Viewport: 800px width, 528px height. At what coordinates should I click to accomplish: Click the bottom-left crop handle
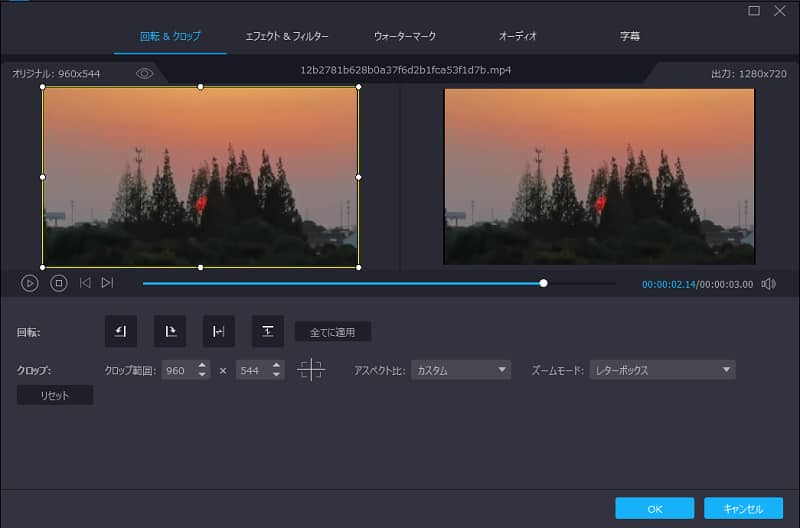point(42,267)
